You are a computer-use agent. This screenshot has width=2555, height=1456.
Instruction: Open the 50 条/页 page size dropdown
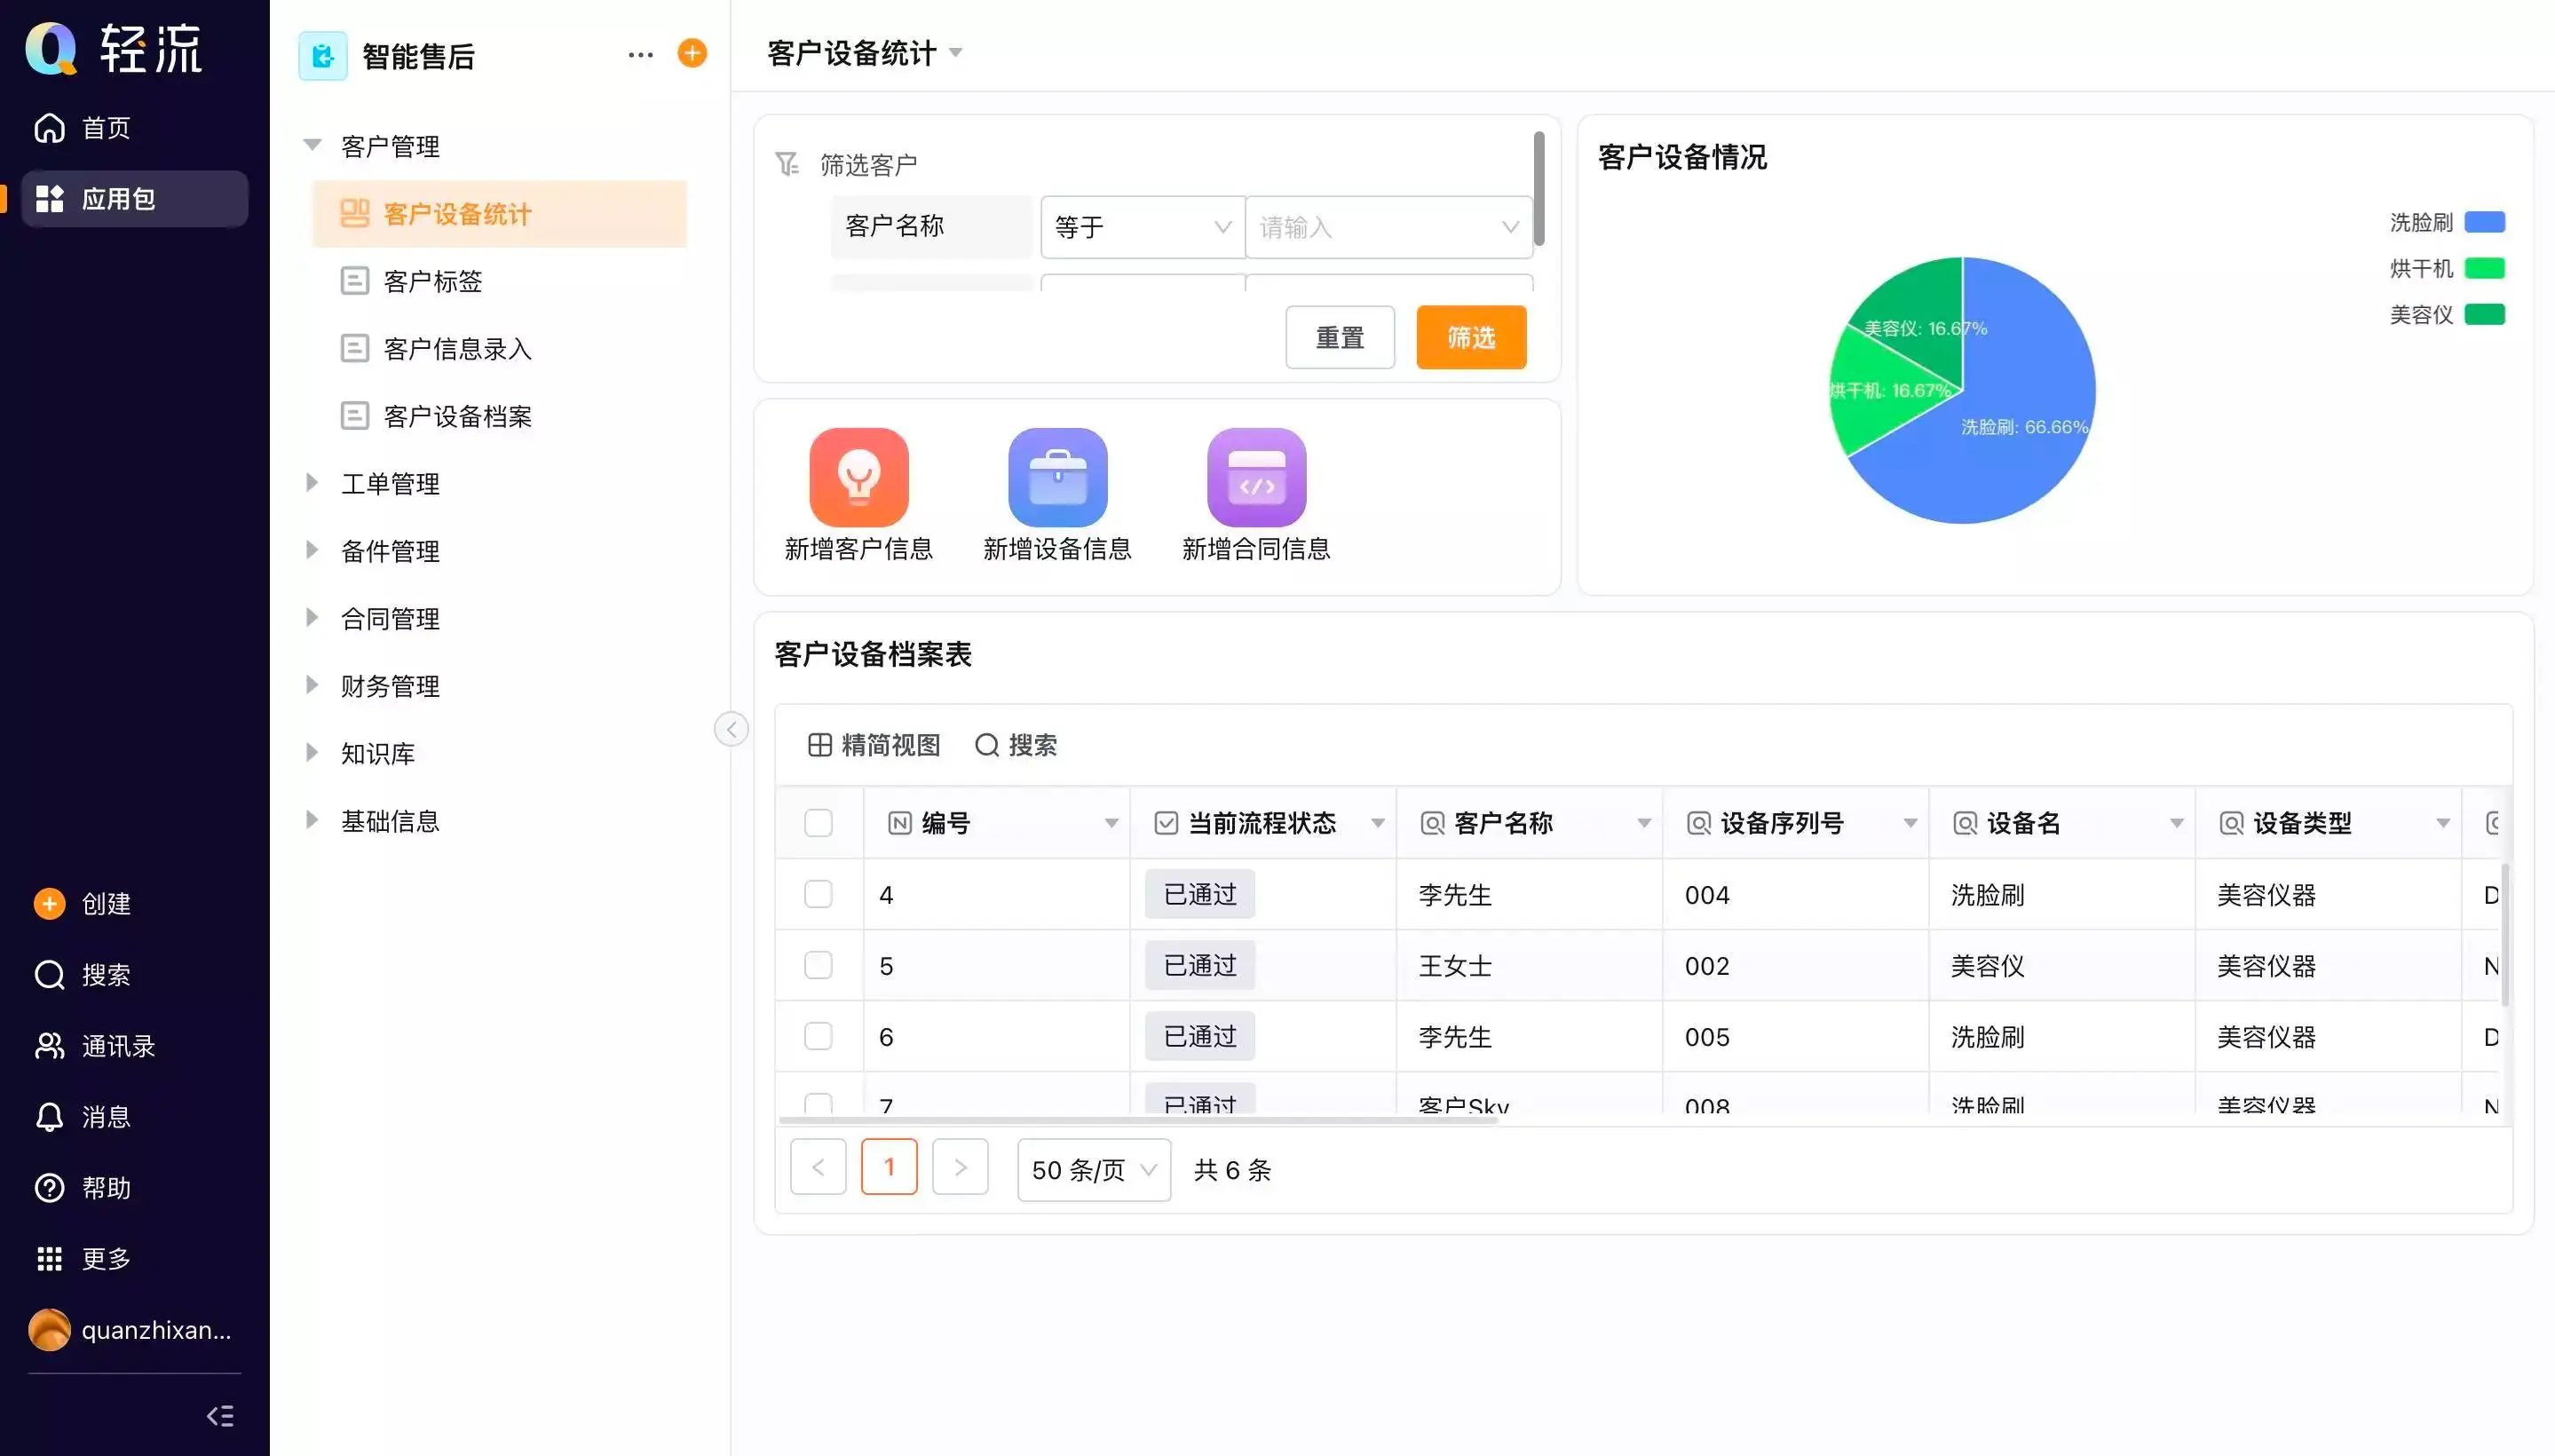tap(1093, 1170)
